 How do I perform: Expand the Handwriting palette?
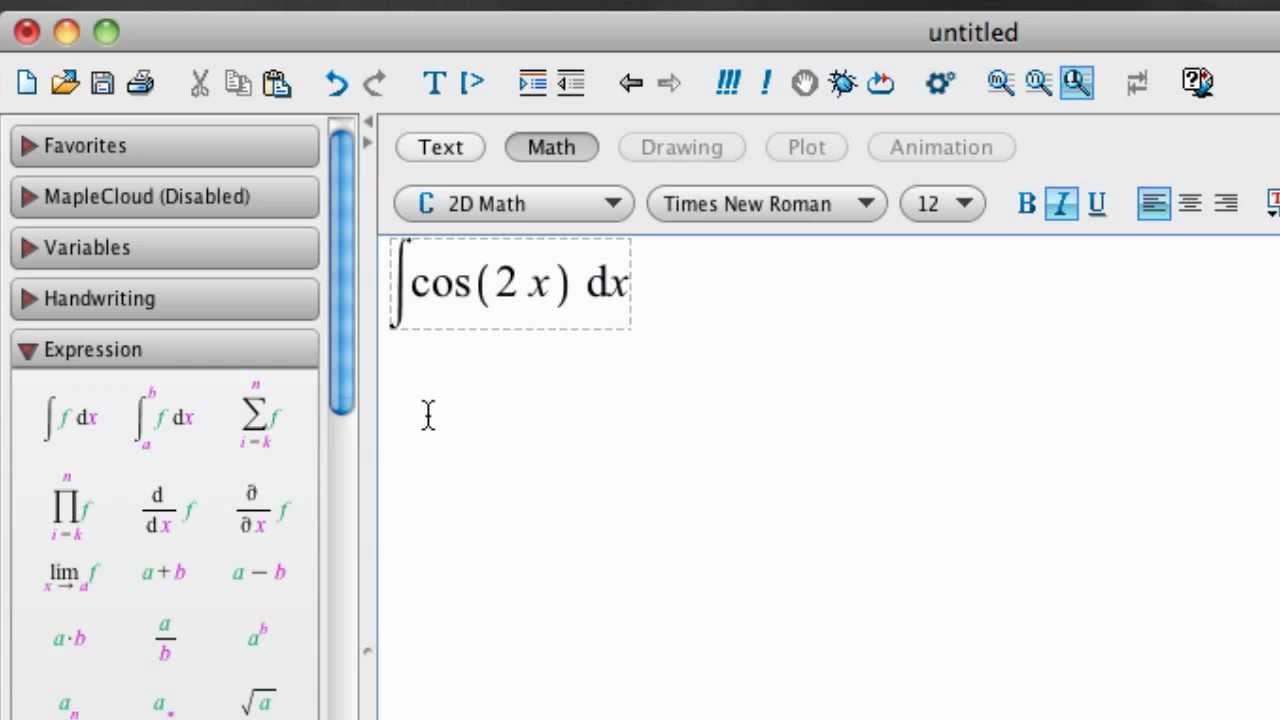[x=165, y=299]
